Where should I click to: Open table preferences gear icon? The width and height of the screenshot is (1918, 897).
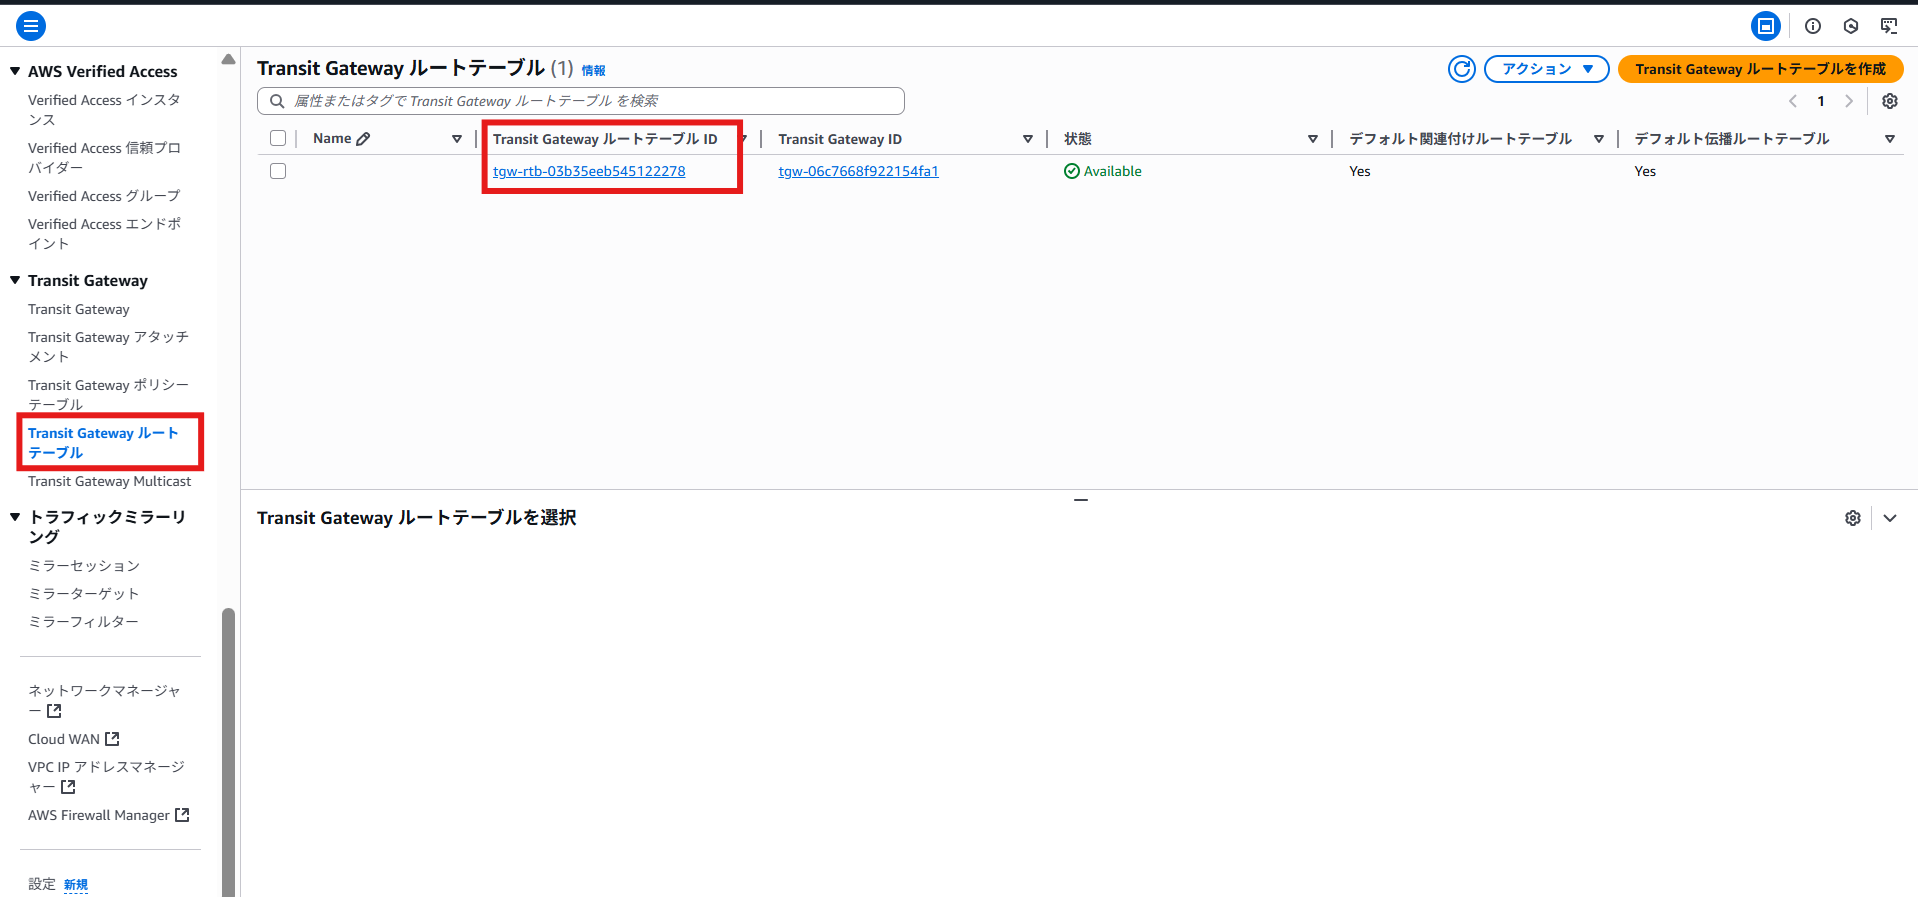coord(1890,101)
